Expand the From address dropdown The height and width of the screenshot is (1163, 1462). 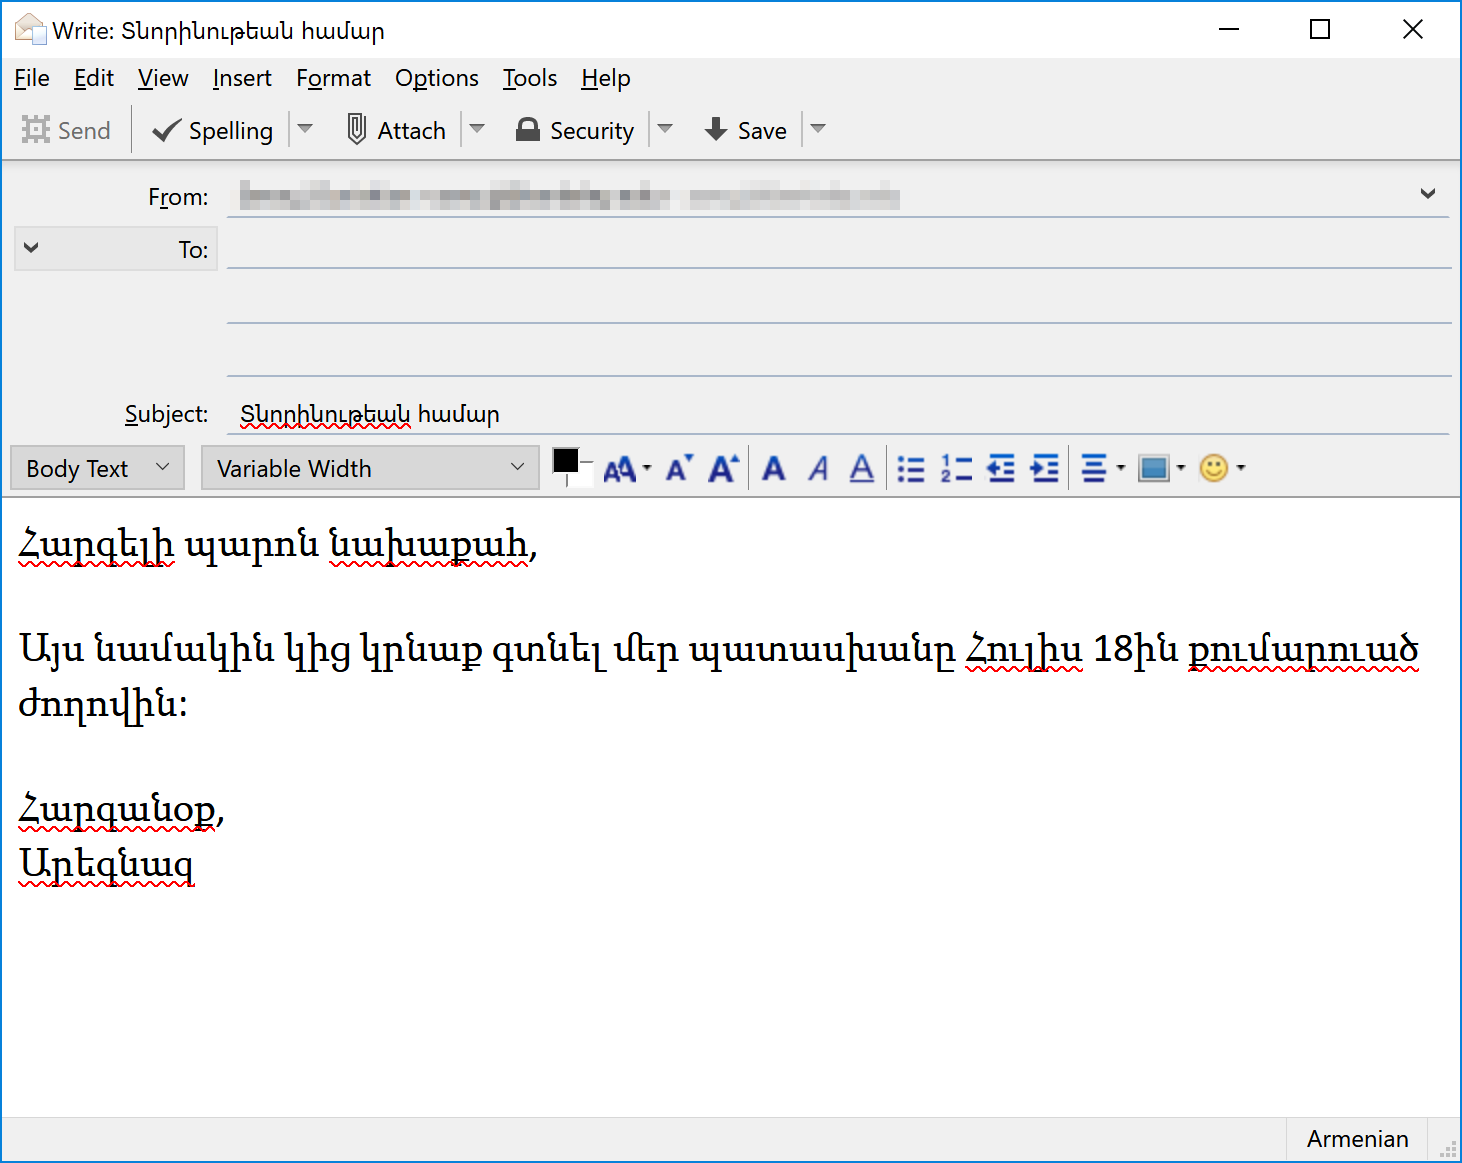pyautogui.click(x=1427, y=194)
